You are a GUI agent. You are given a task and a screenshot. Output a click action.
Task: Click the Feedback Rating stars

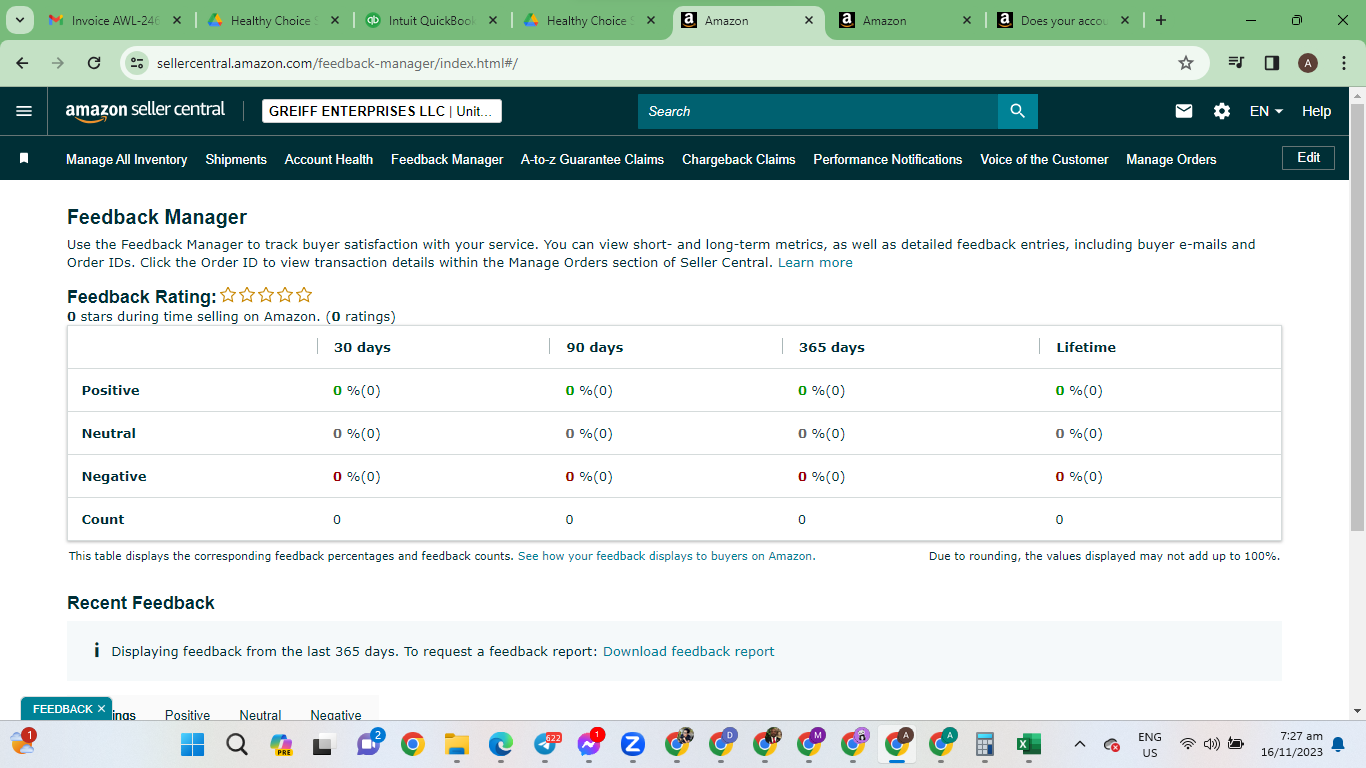(266, 295)
